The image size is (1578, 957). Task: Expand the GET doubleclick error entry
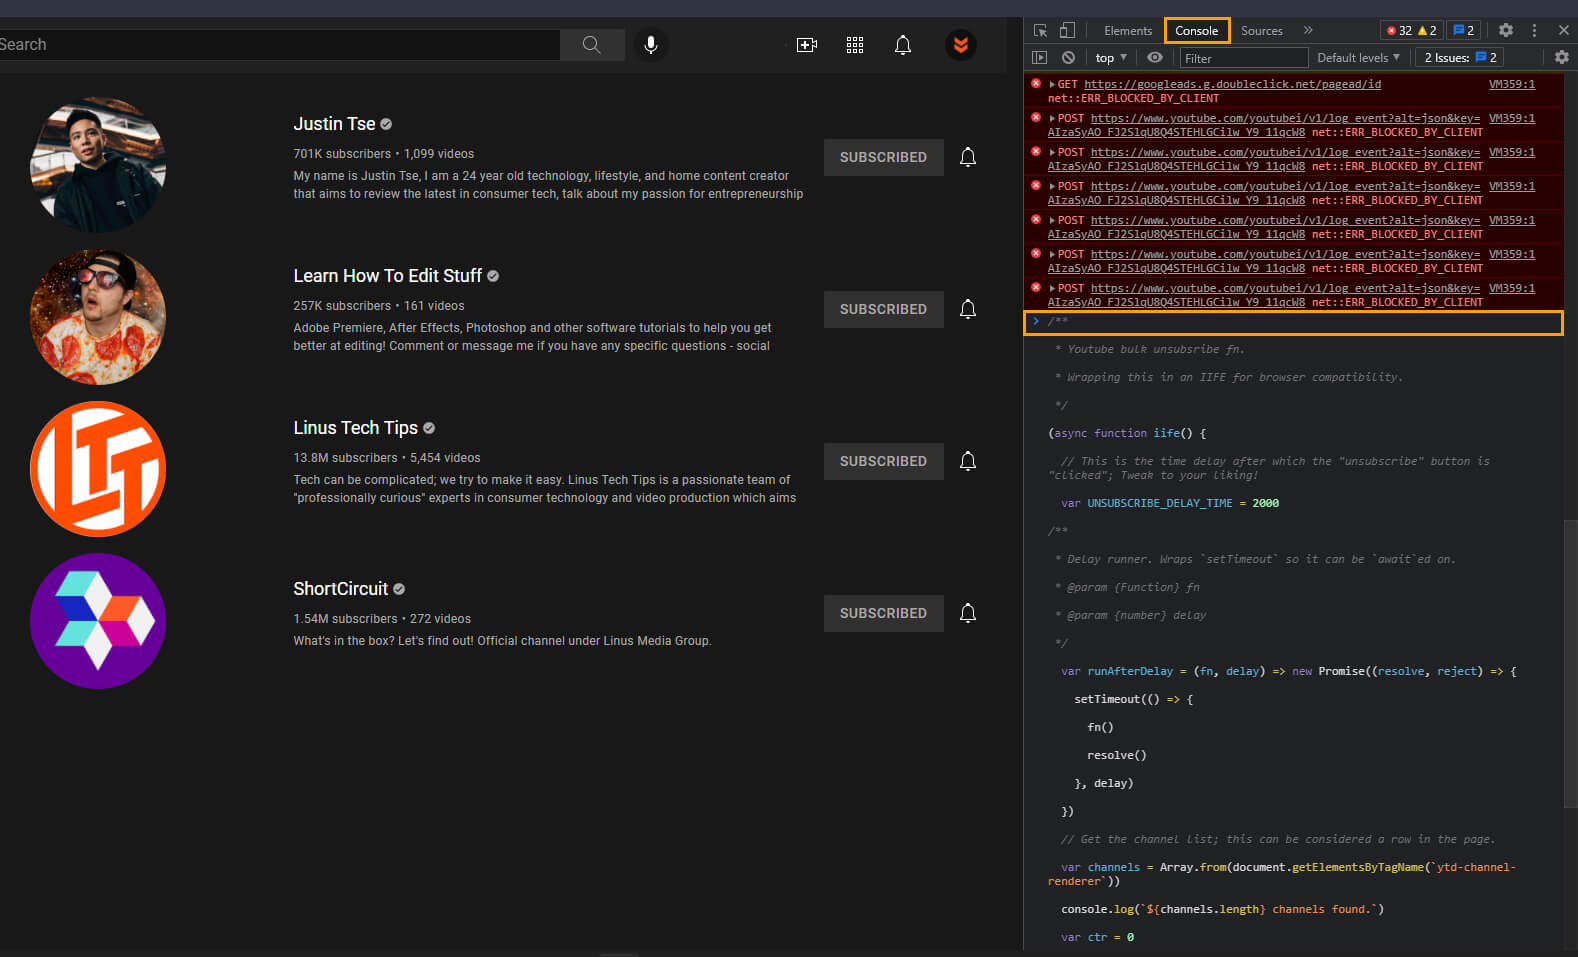coord(1052,85)
